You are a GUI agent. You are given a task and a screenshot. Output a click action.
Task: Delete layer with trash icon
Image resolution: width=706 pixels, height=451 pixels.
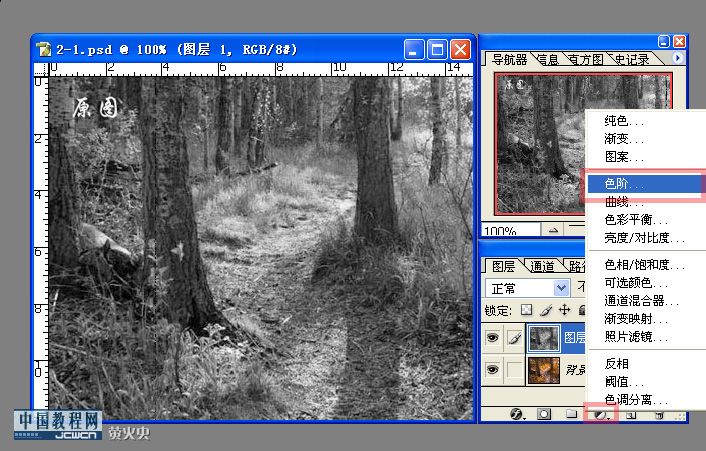pyautogui.click(x=659, y=415)
